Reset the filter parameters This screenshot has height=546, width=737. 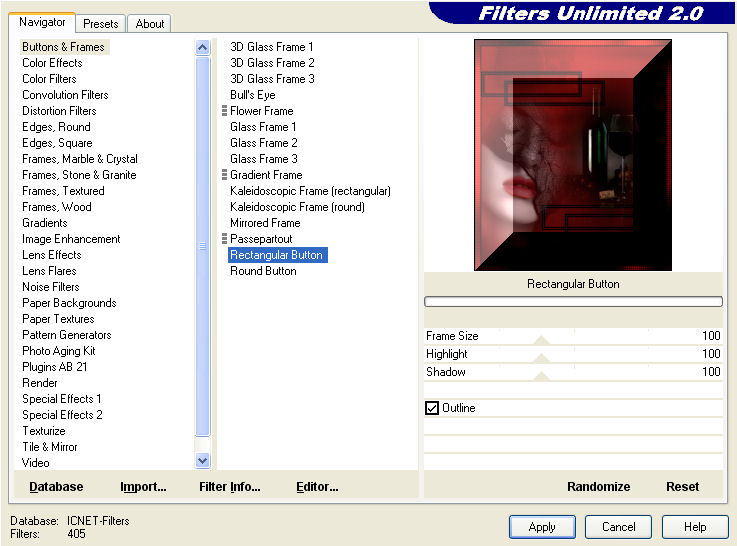pyautogui.click(x=682, y=487)
